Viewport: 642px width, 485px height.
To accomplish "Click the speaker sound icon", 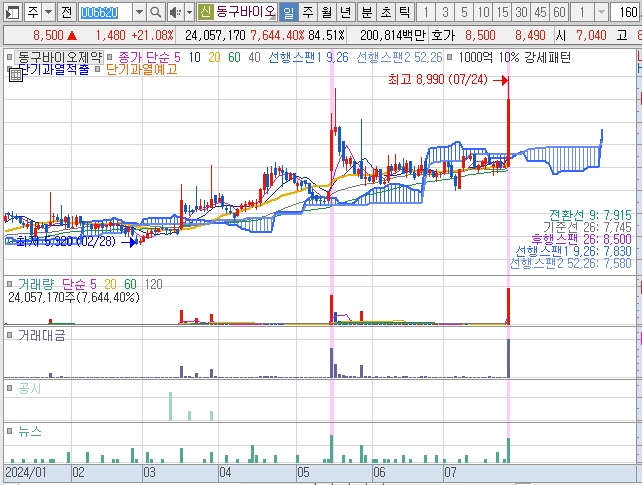I will tap(175, 12).
